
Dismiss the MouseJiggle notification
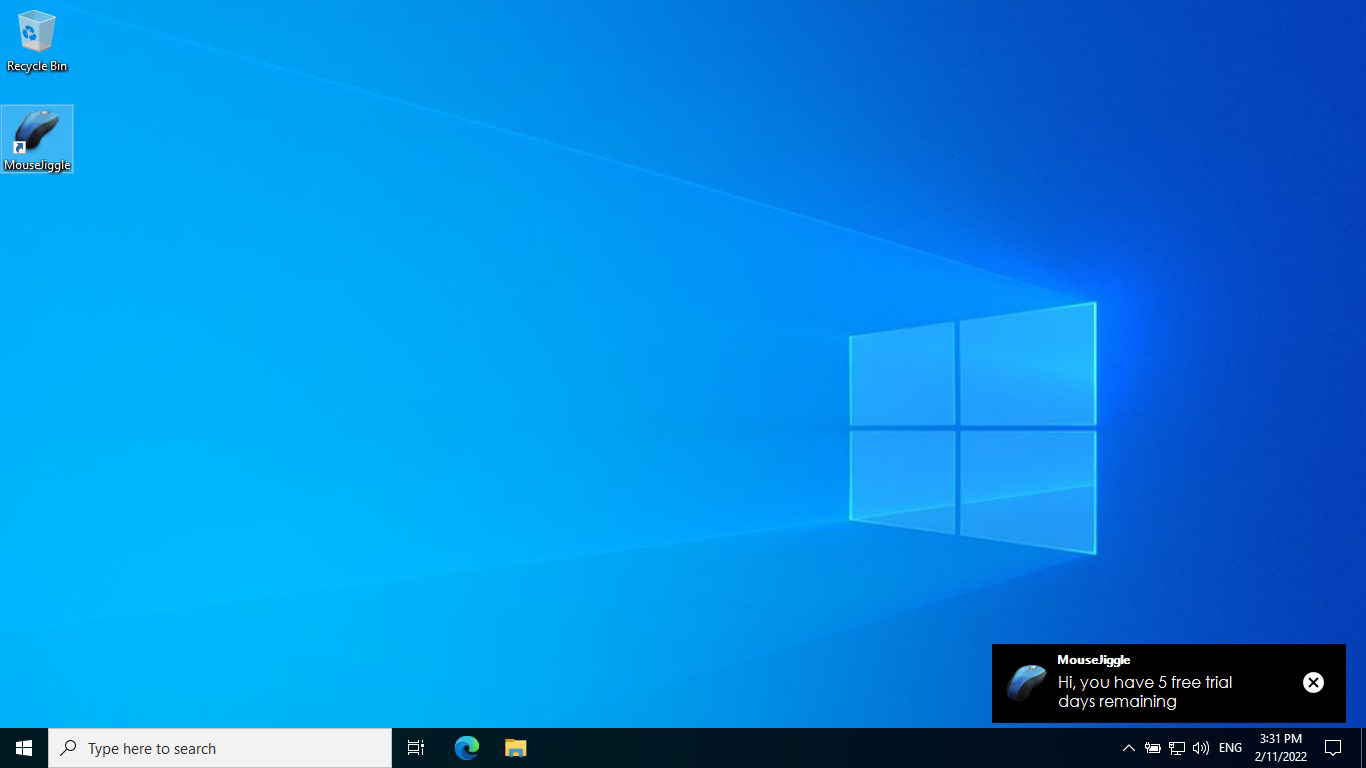click(x=1313, y=682)
